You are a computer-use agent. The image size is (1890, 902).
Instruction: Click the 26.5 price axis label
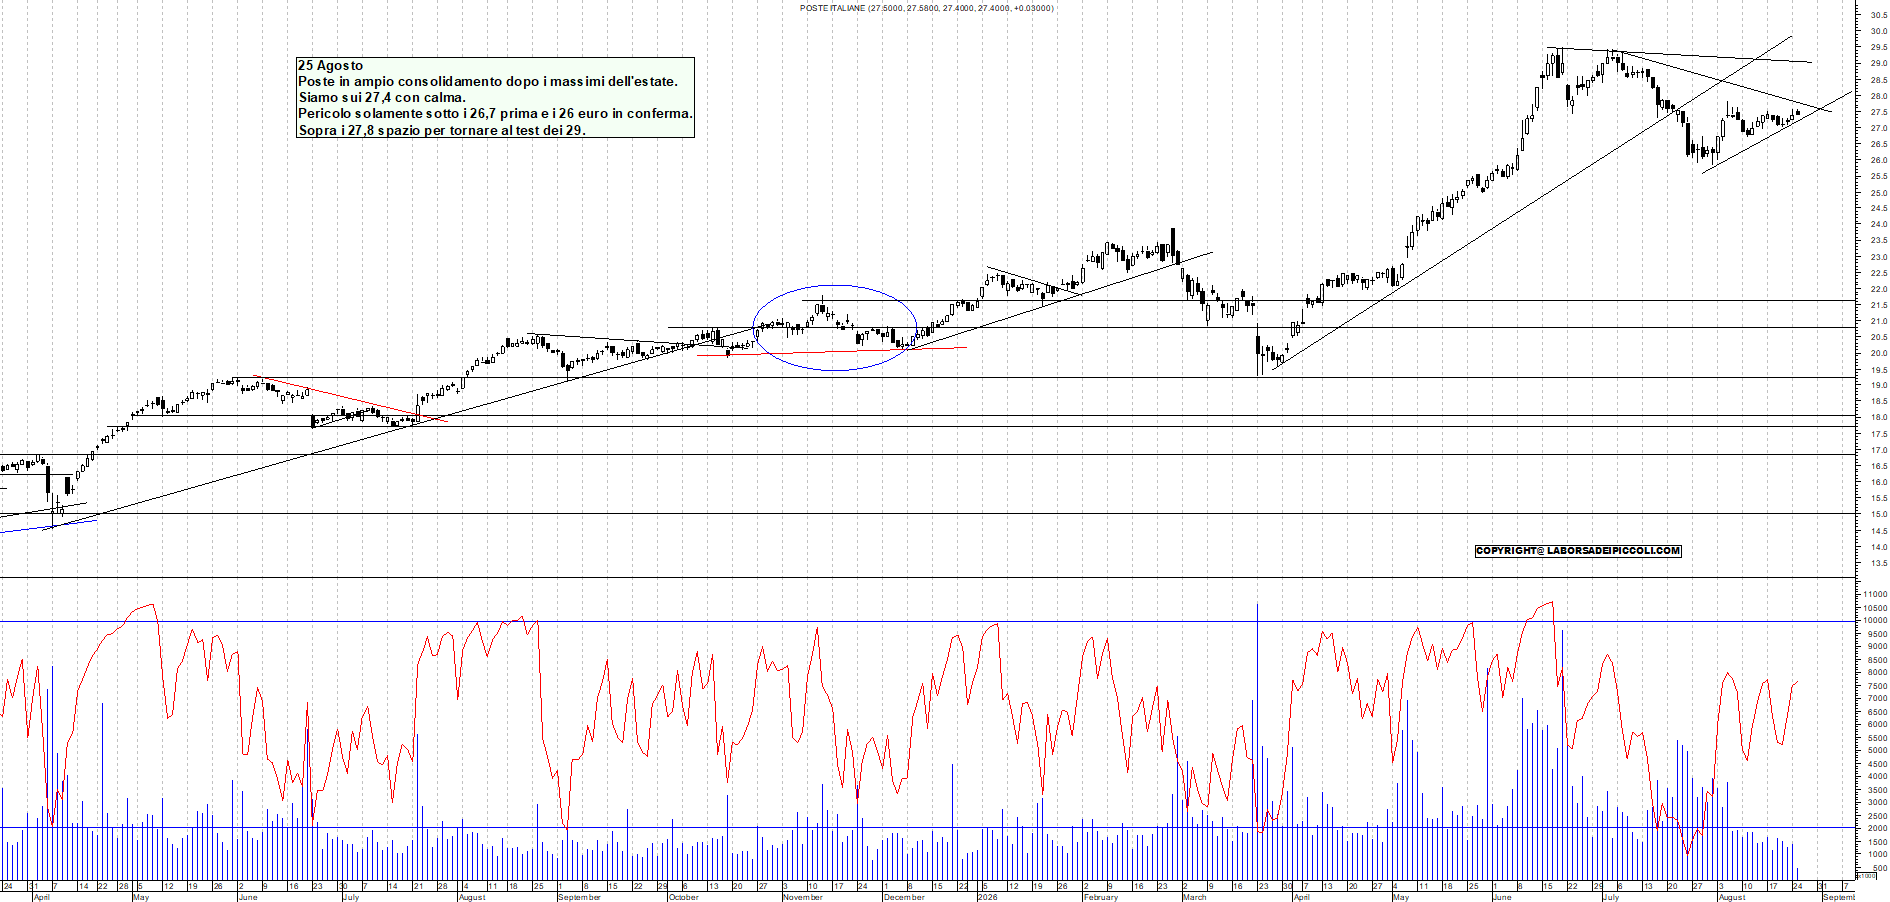pyautogui.click(x=1878, y=144)
